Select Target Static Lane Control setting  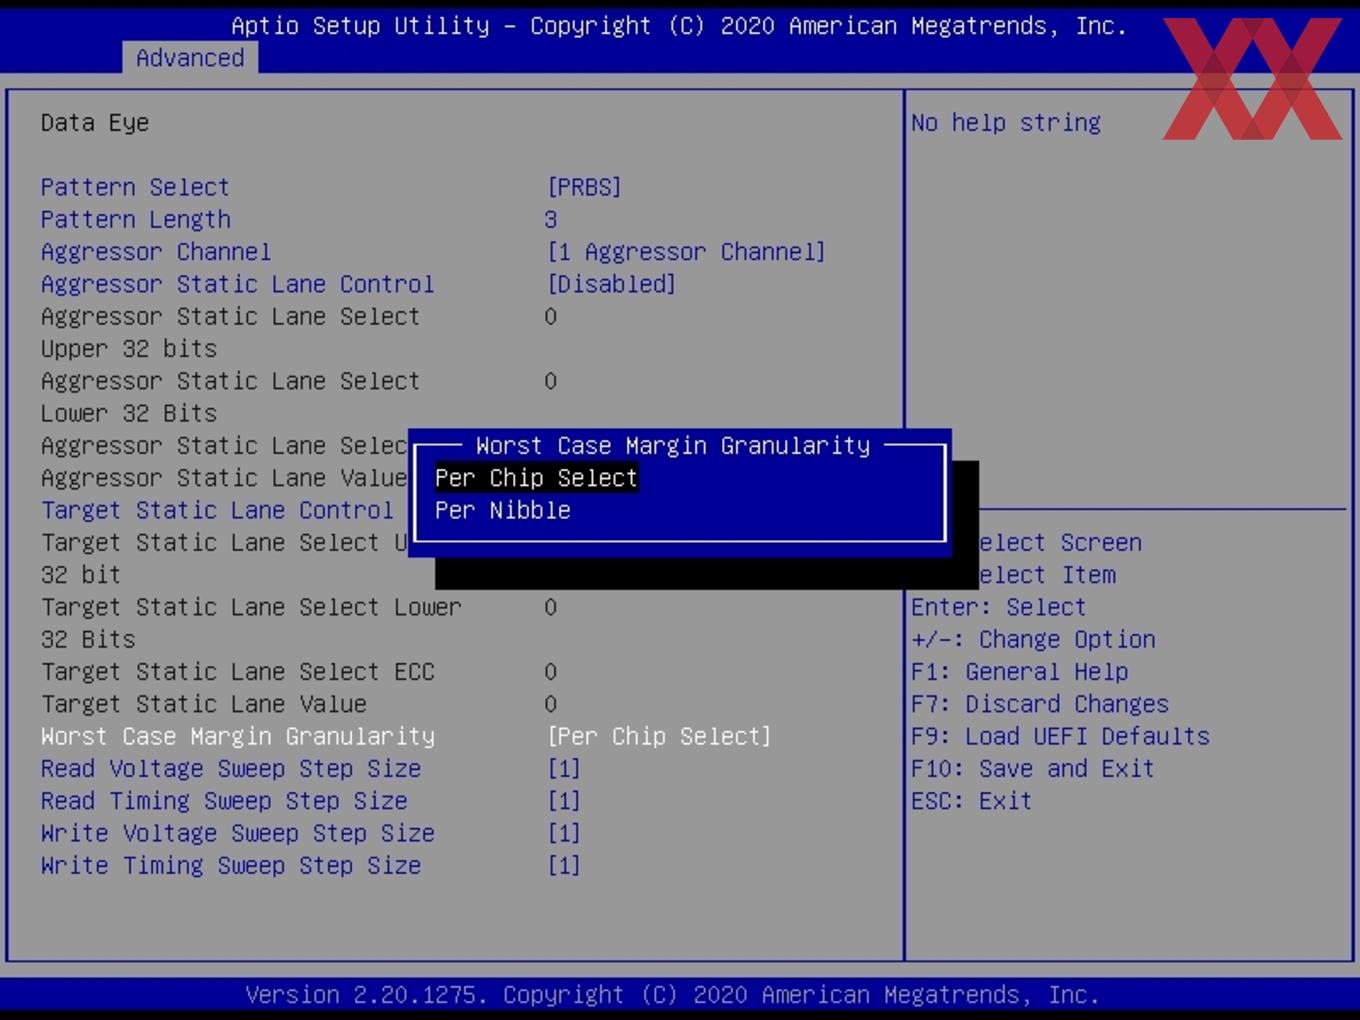click(x=217, y=510)
